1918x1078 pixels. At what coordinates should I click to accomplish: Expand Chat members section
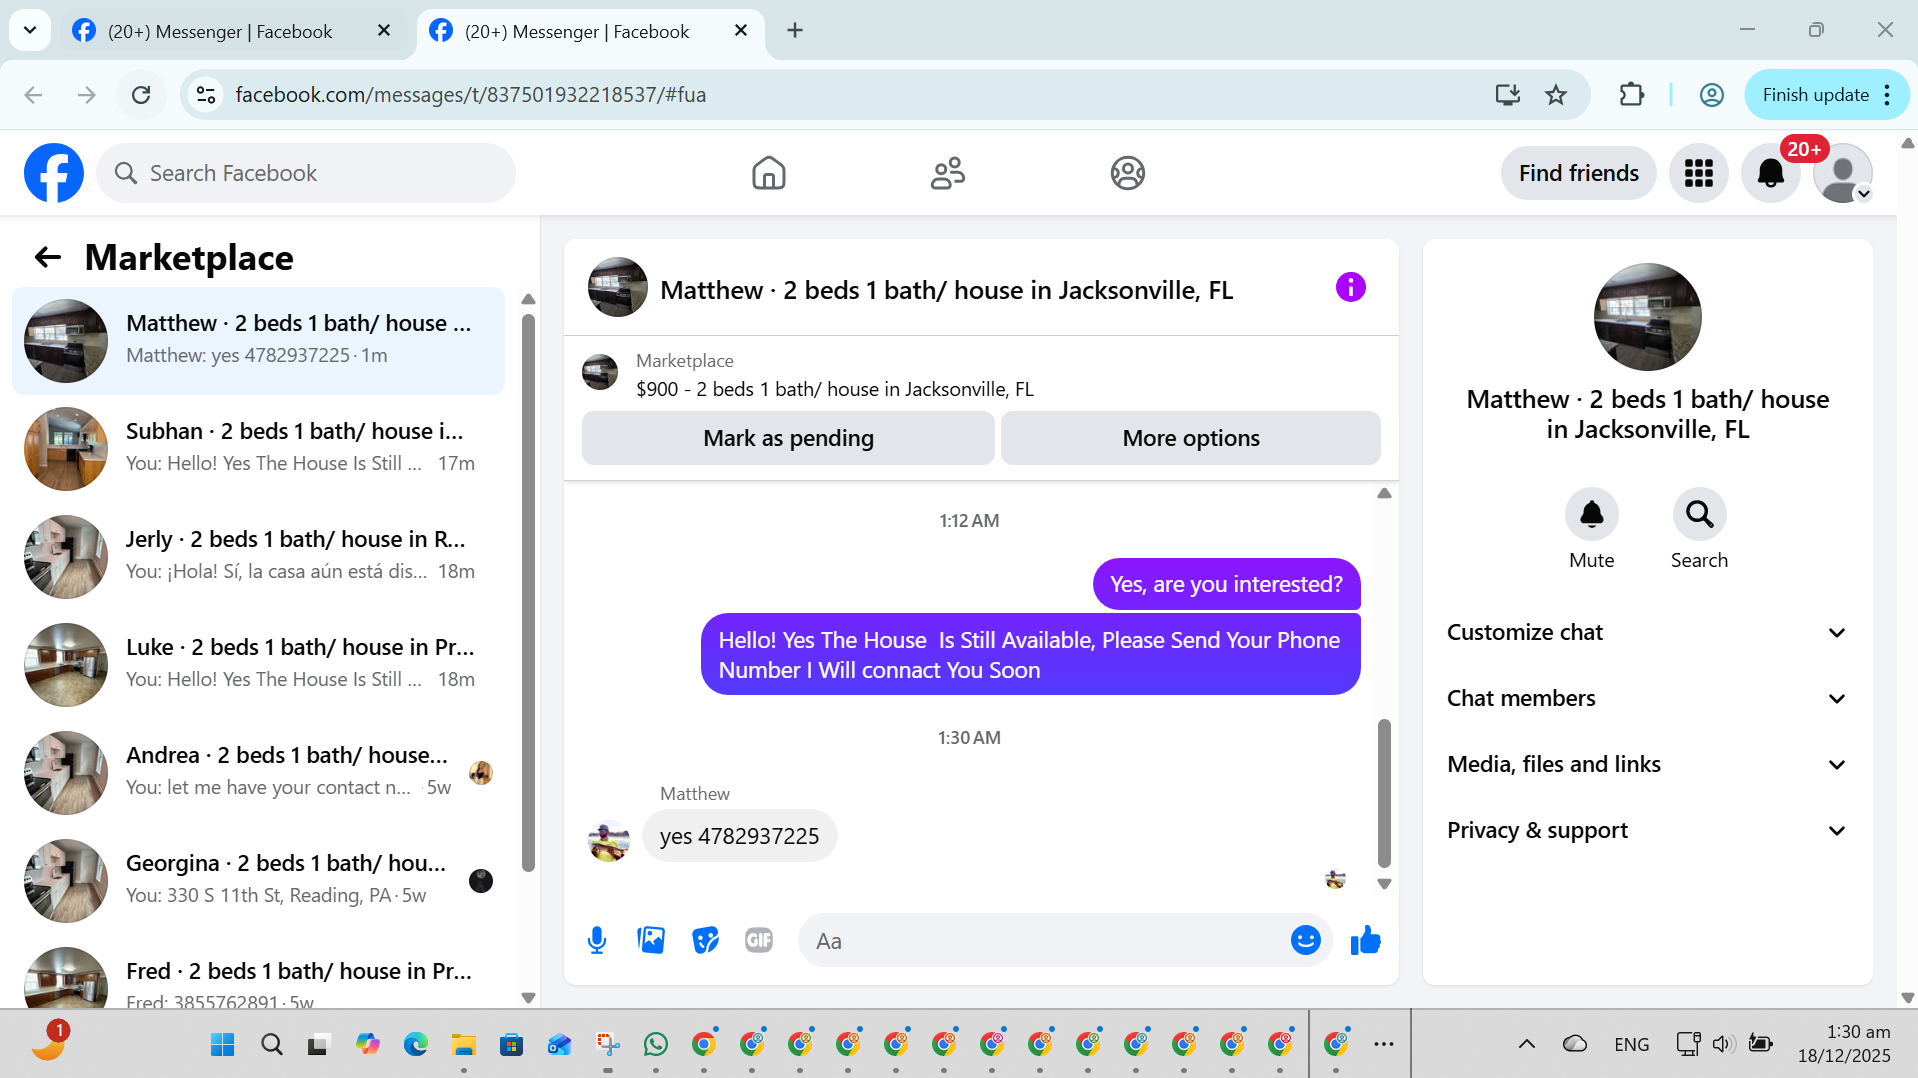click(x=1647, y=699)
